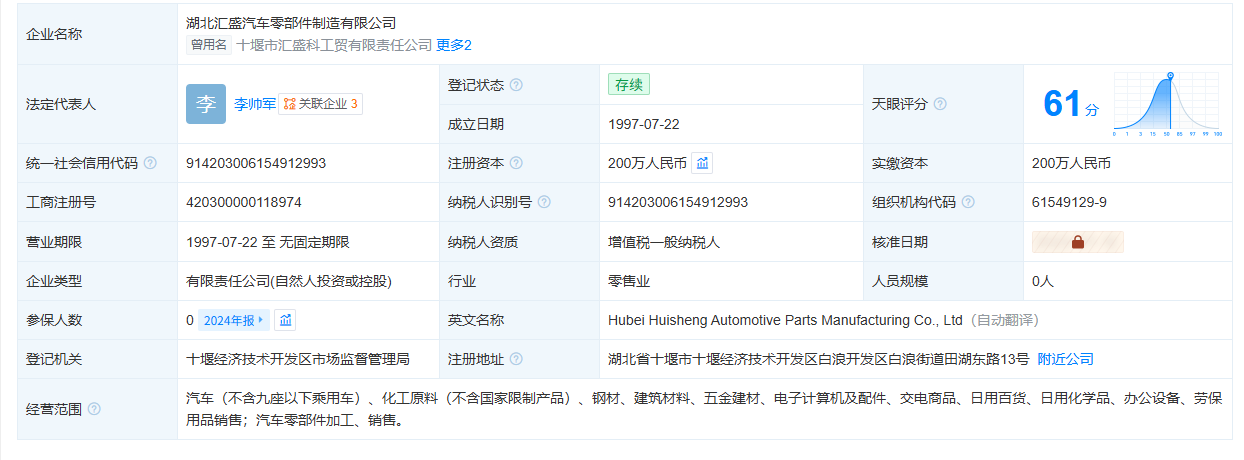Viewport: 1244px width, 460px height.
Task: Select registration number 420300000118974
Action: point(244,202)
